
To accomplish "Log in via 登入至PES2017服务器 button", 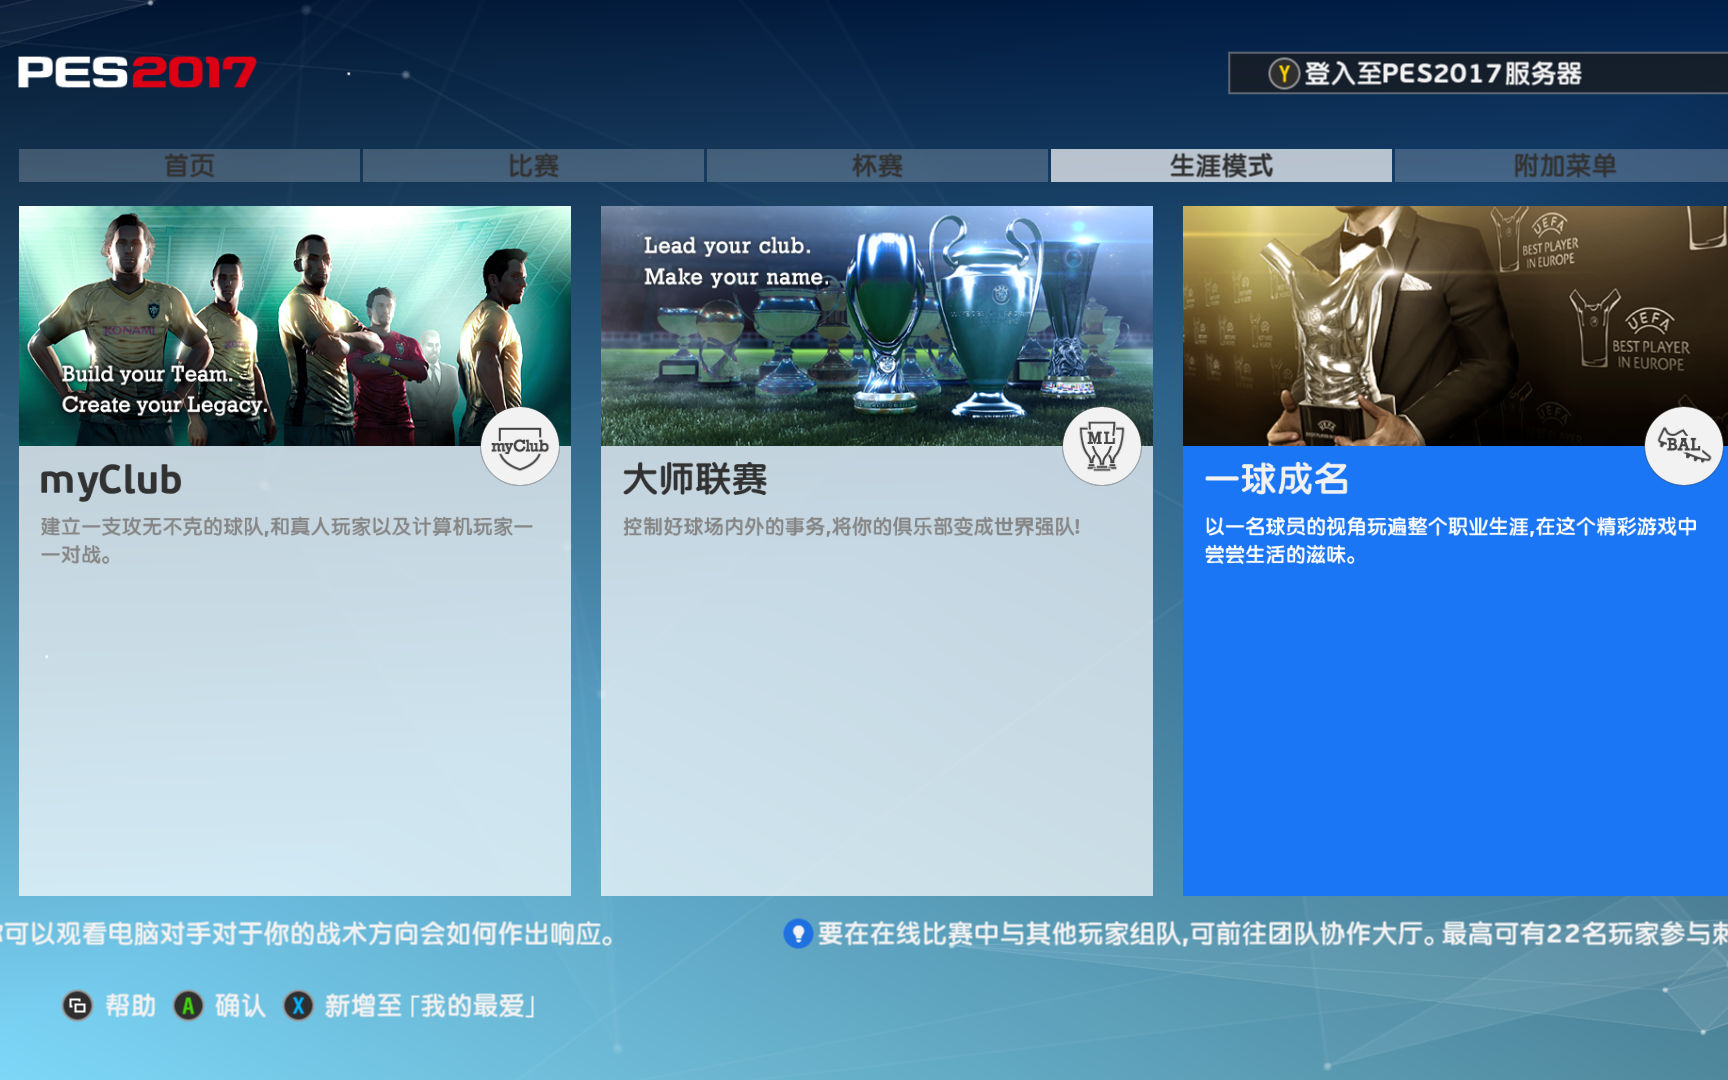I will [x=1478, y=73].
